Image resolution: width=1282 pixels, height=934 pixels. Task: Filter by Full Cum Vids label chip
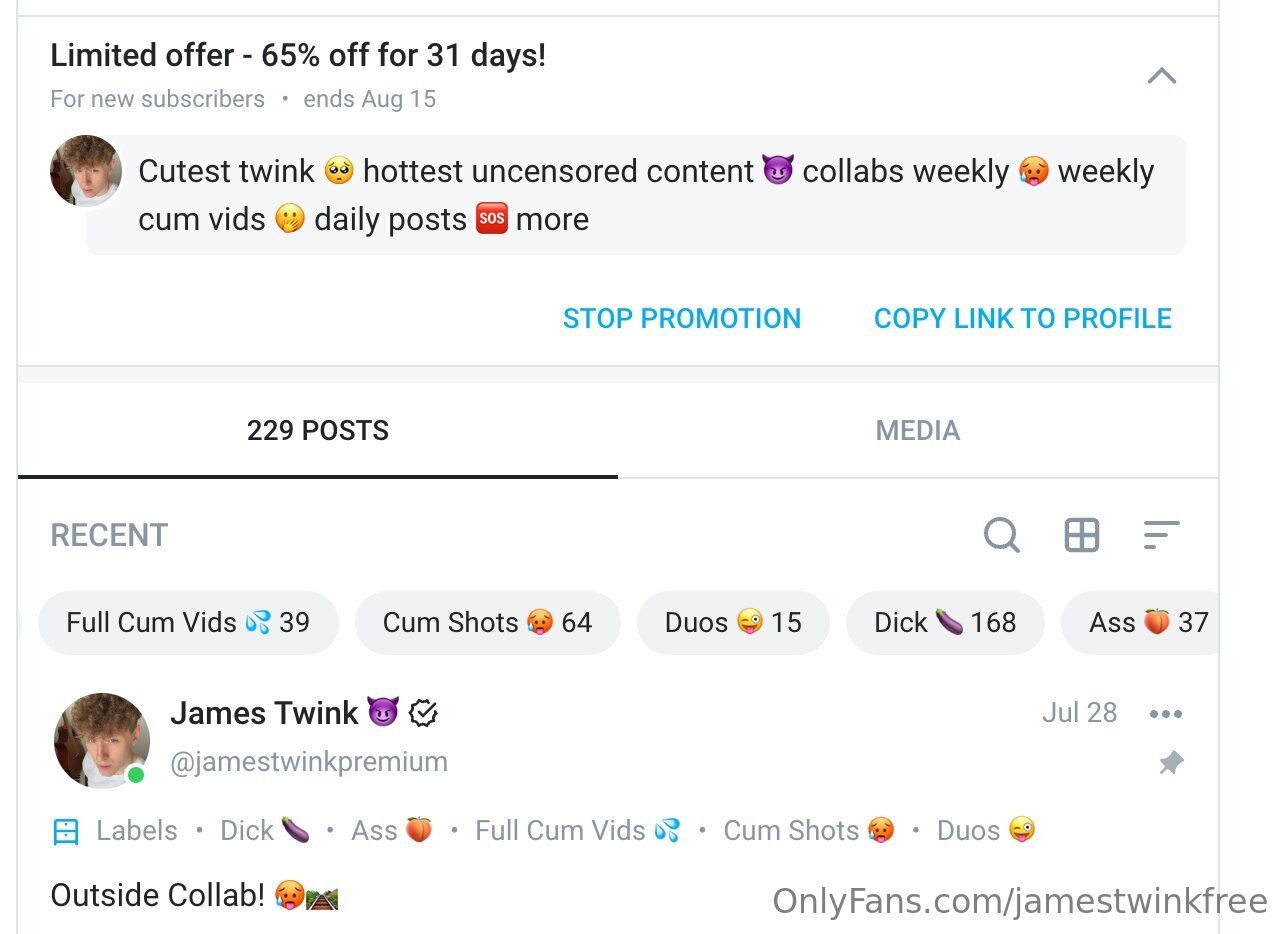click(x=188, y=623)
